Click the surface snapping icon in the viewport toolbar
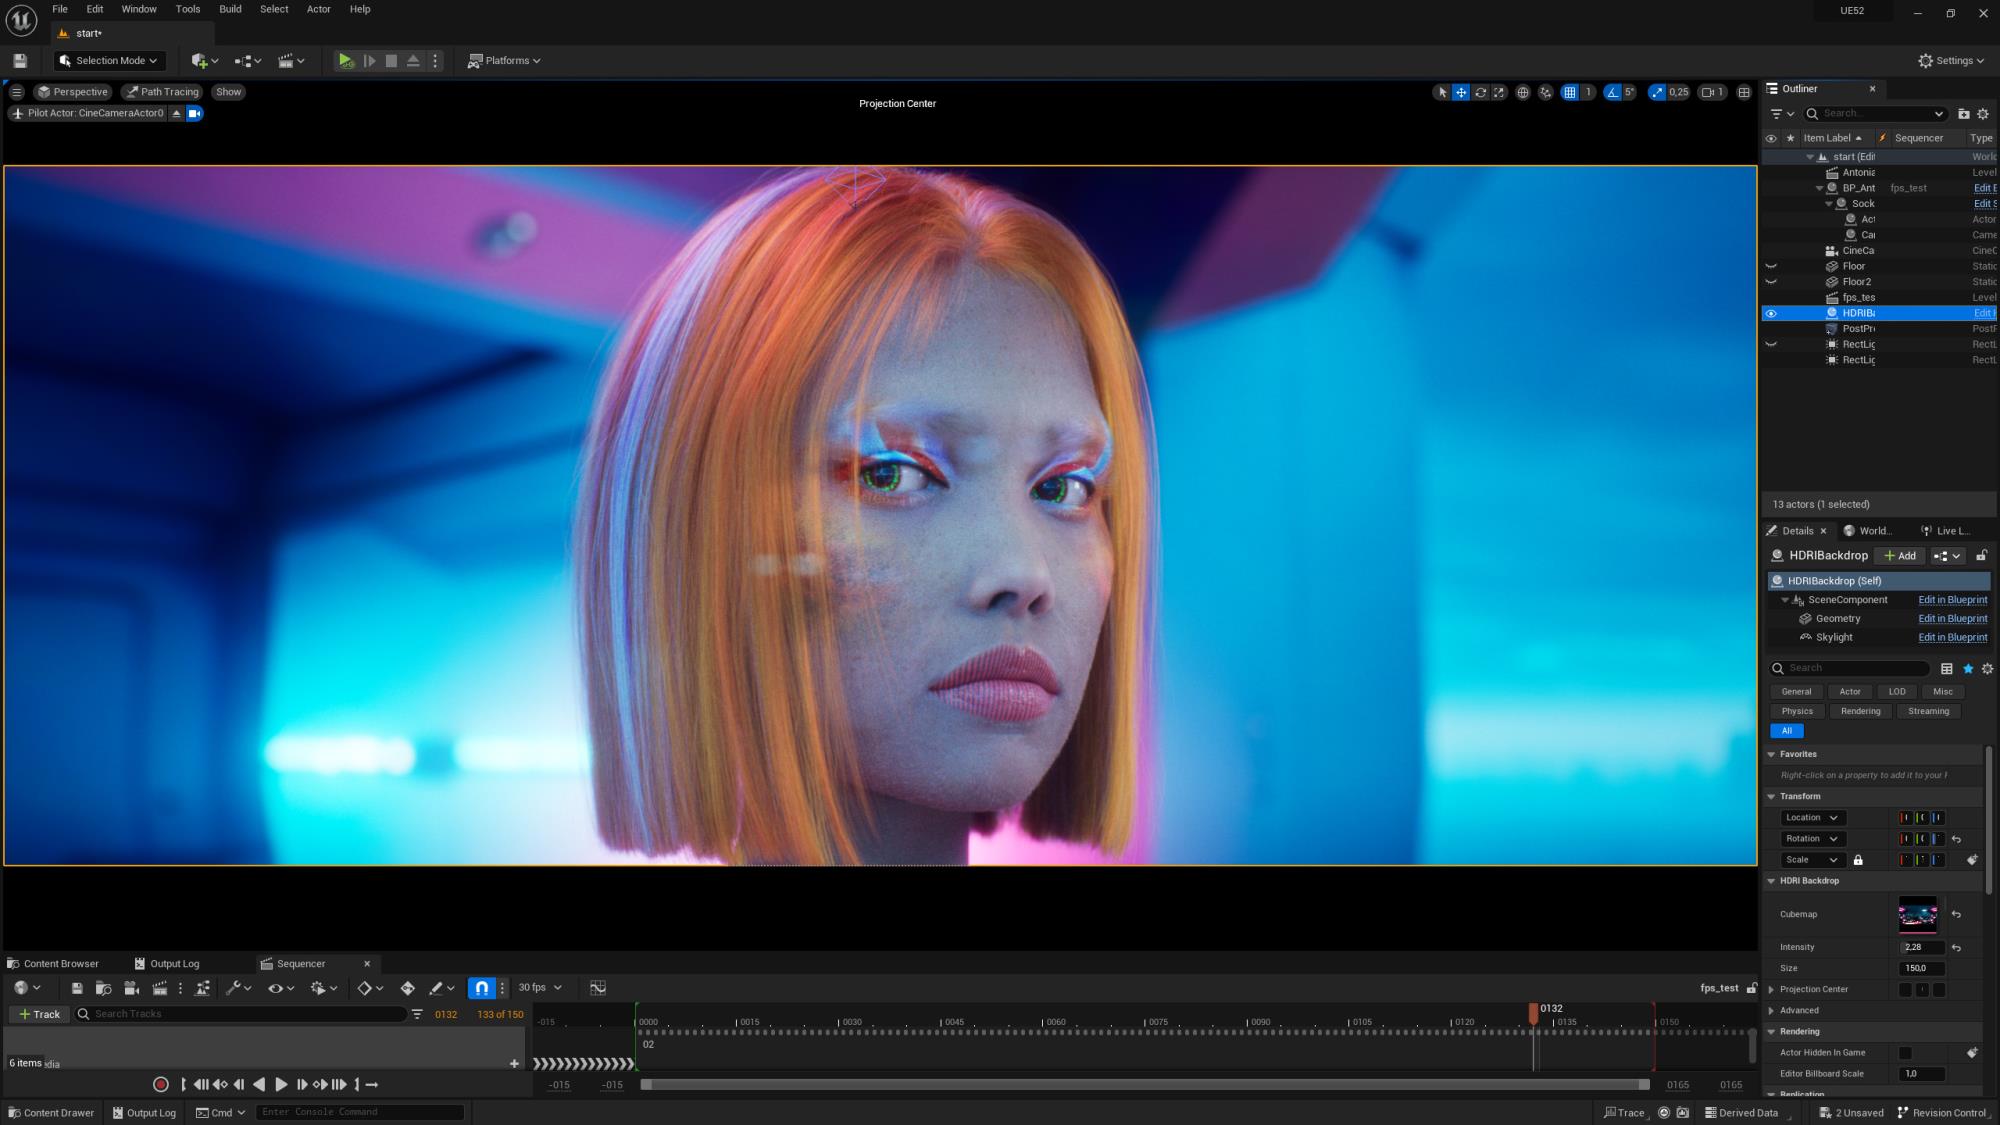 point(1546,92)
